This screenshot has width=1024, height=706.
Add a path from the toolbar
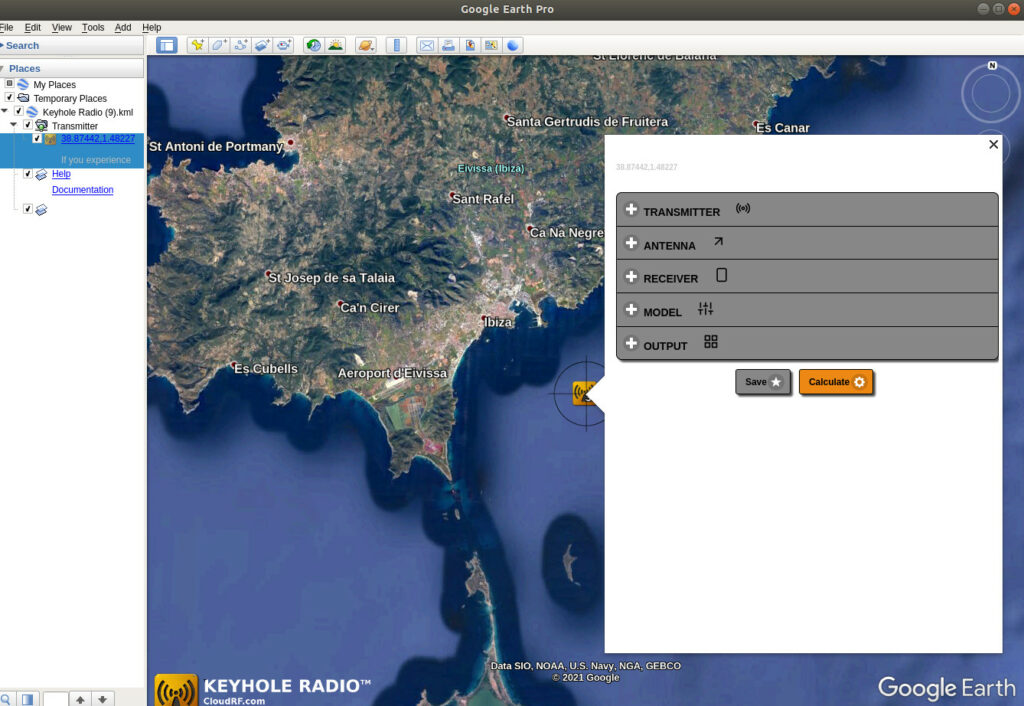tap(240, 45)
